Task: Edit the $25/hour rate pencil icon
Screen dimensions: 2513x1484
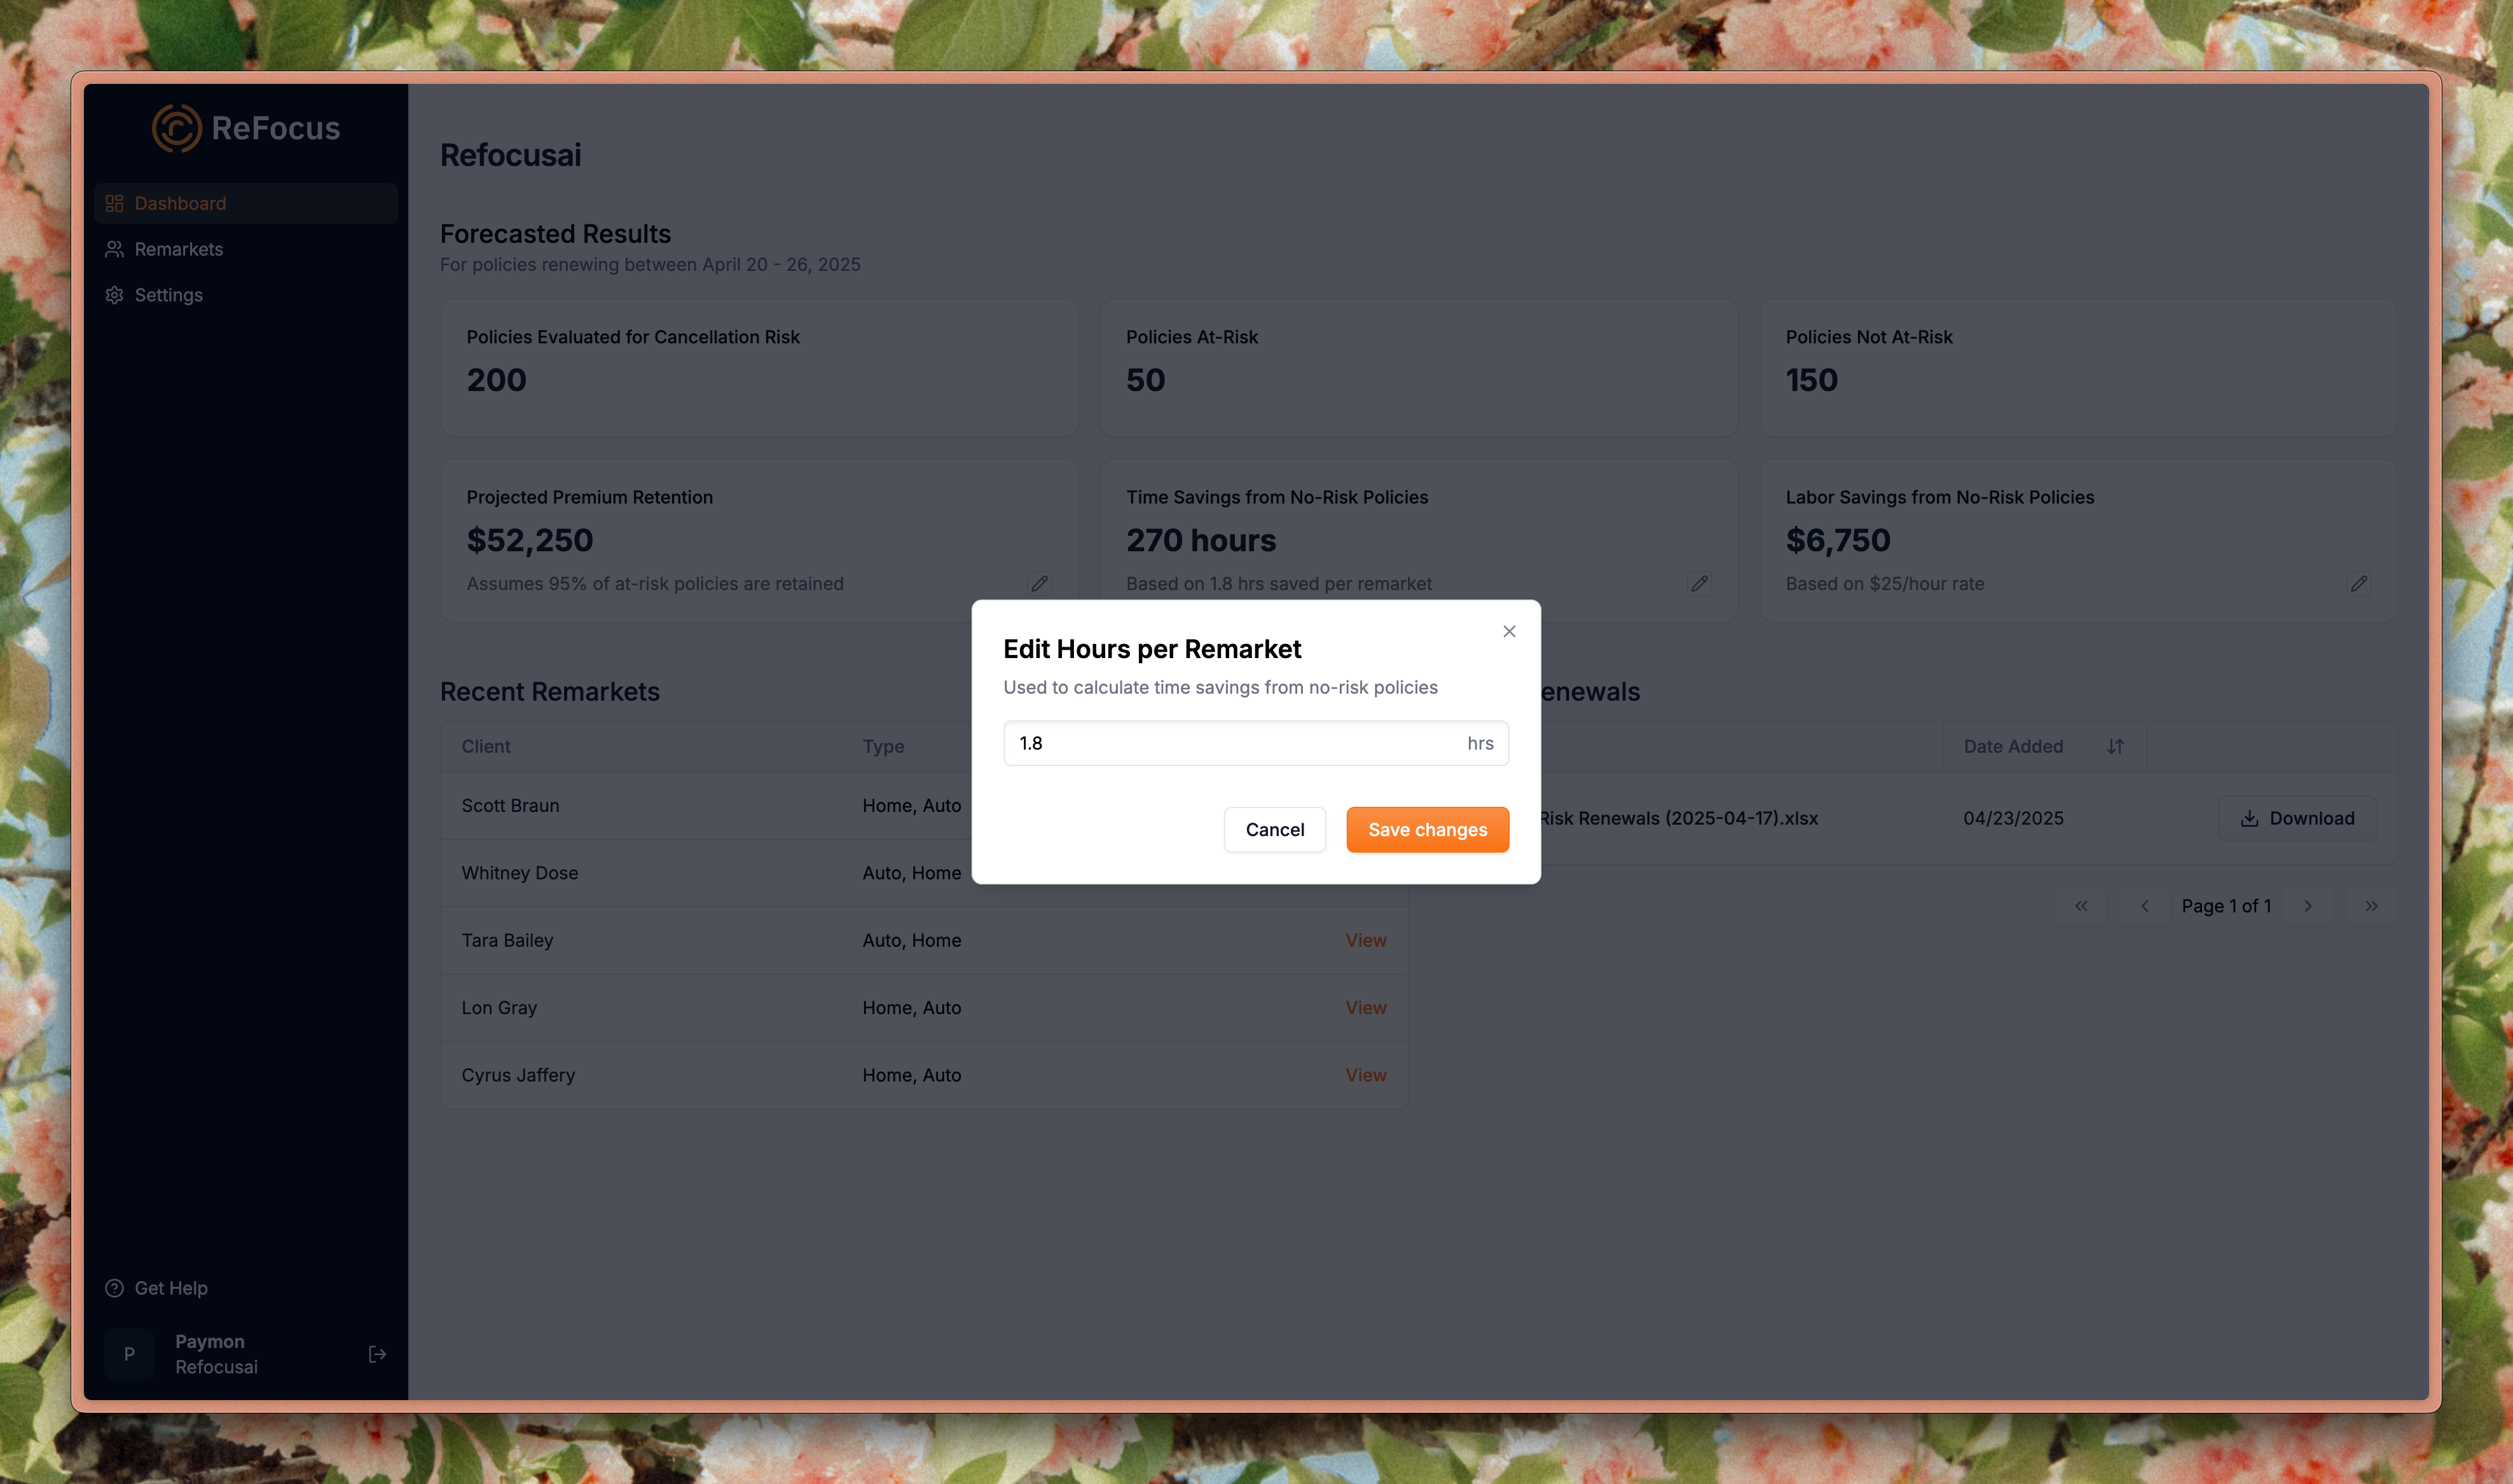Action: click(2358, 583)
